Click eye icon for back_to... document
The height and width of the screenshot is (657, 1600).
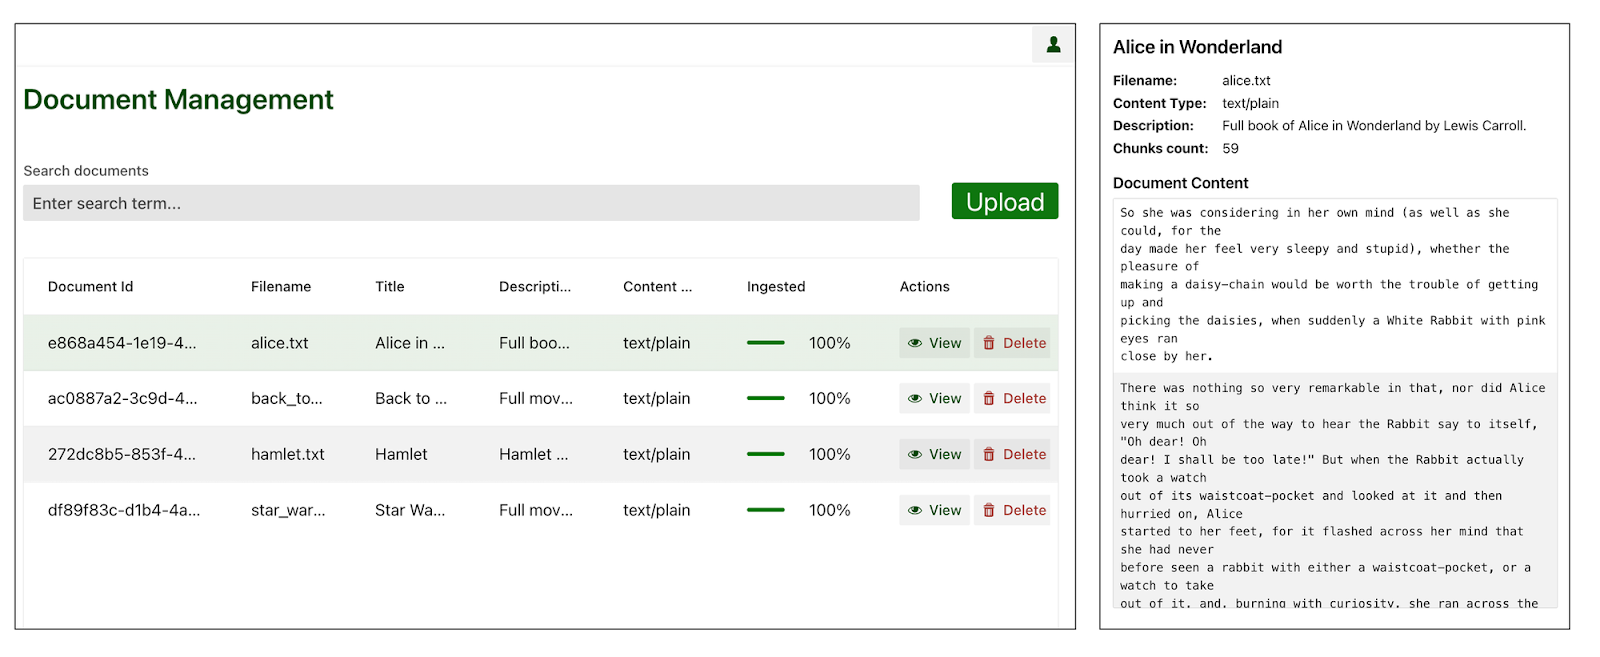(x=914, y=399)
